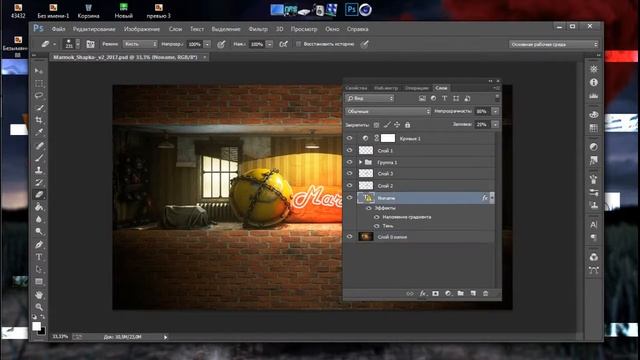Select the Rectangle shape tool
Screen dimensions: 640x360
(39, 282)
